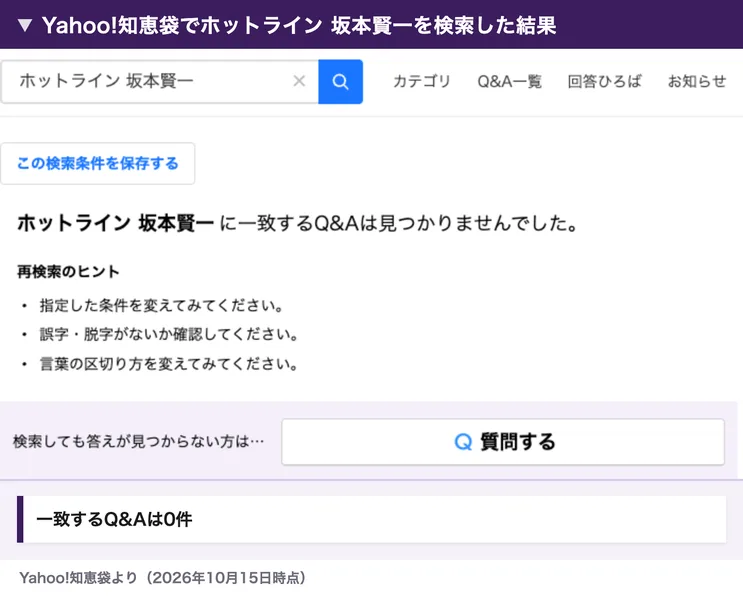The width and height of the screenshot is (743, 600).
Task: Click the header title Yahoo!知恵袋でホットライン 坂本賢一を検索した結果
Action: [x=299, y=25]
